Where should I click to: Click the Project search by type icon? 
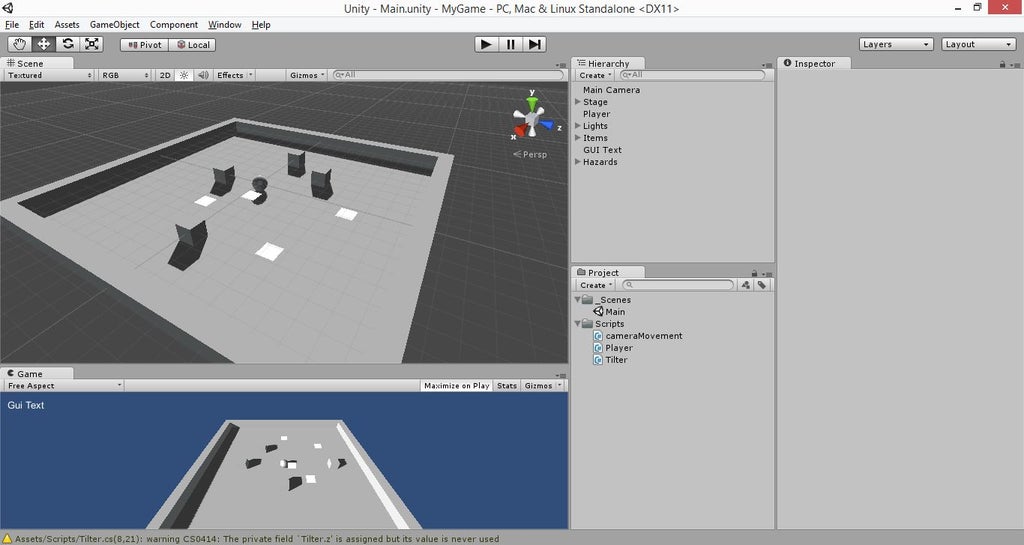click(746, 285)
